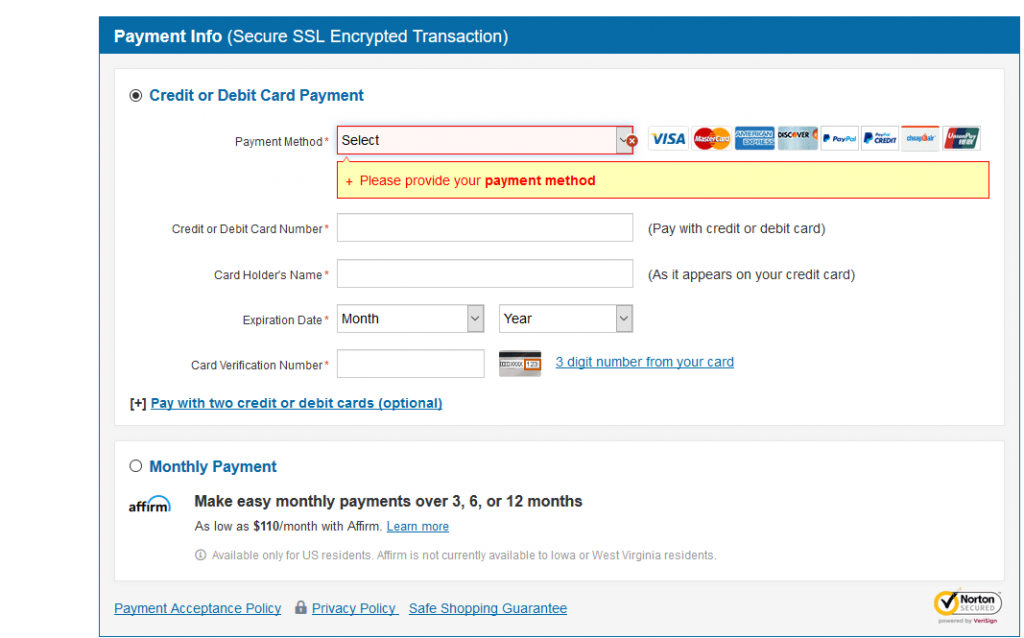Click the Visa card logo

[x=668, y=139]
